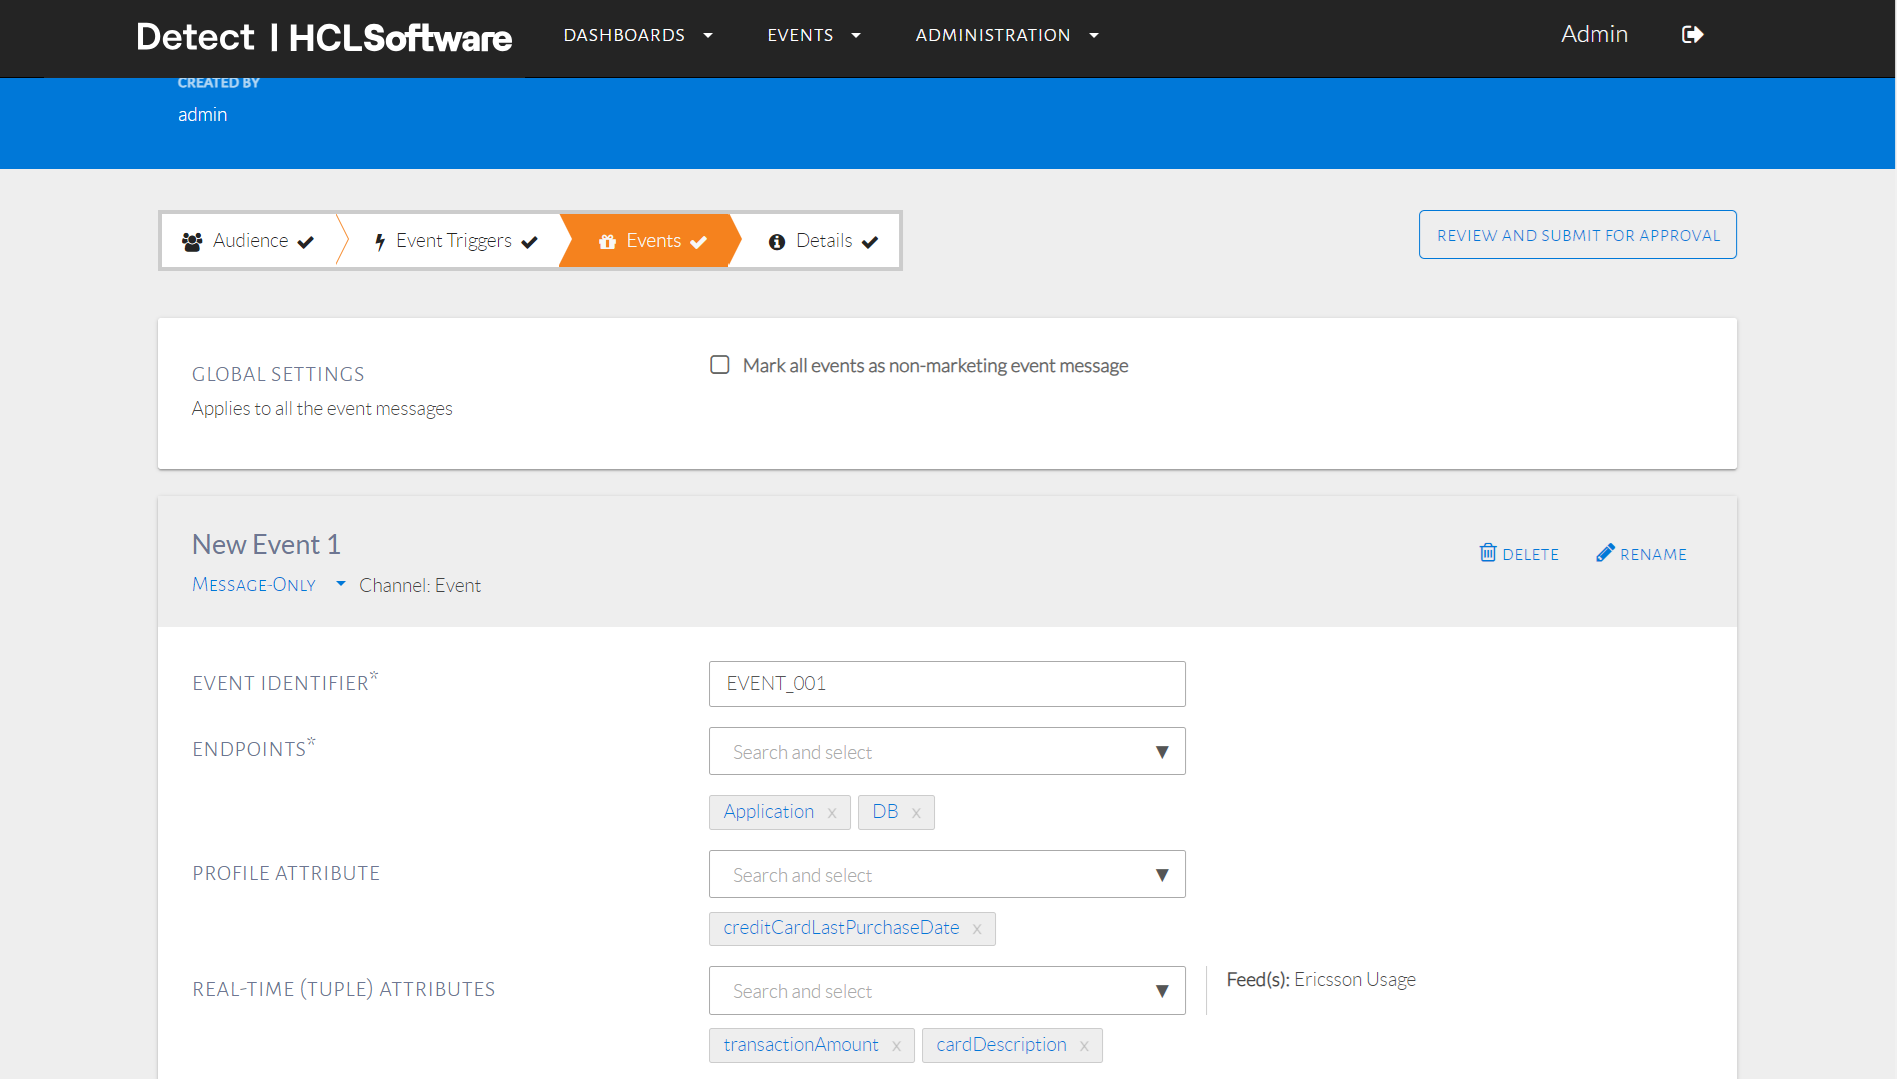This screenshot has width=1897, height=1079.
Task: Click the Event Identifier input field
Action: (x=947, y=684)
